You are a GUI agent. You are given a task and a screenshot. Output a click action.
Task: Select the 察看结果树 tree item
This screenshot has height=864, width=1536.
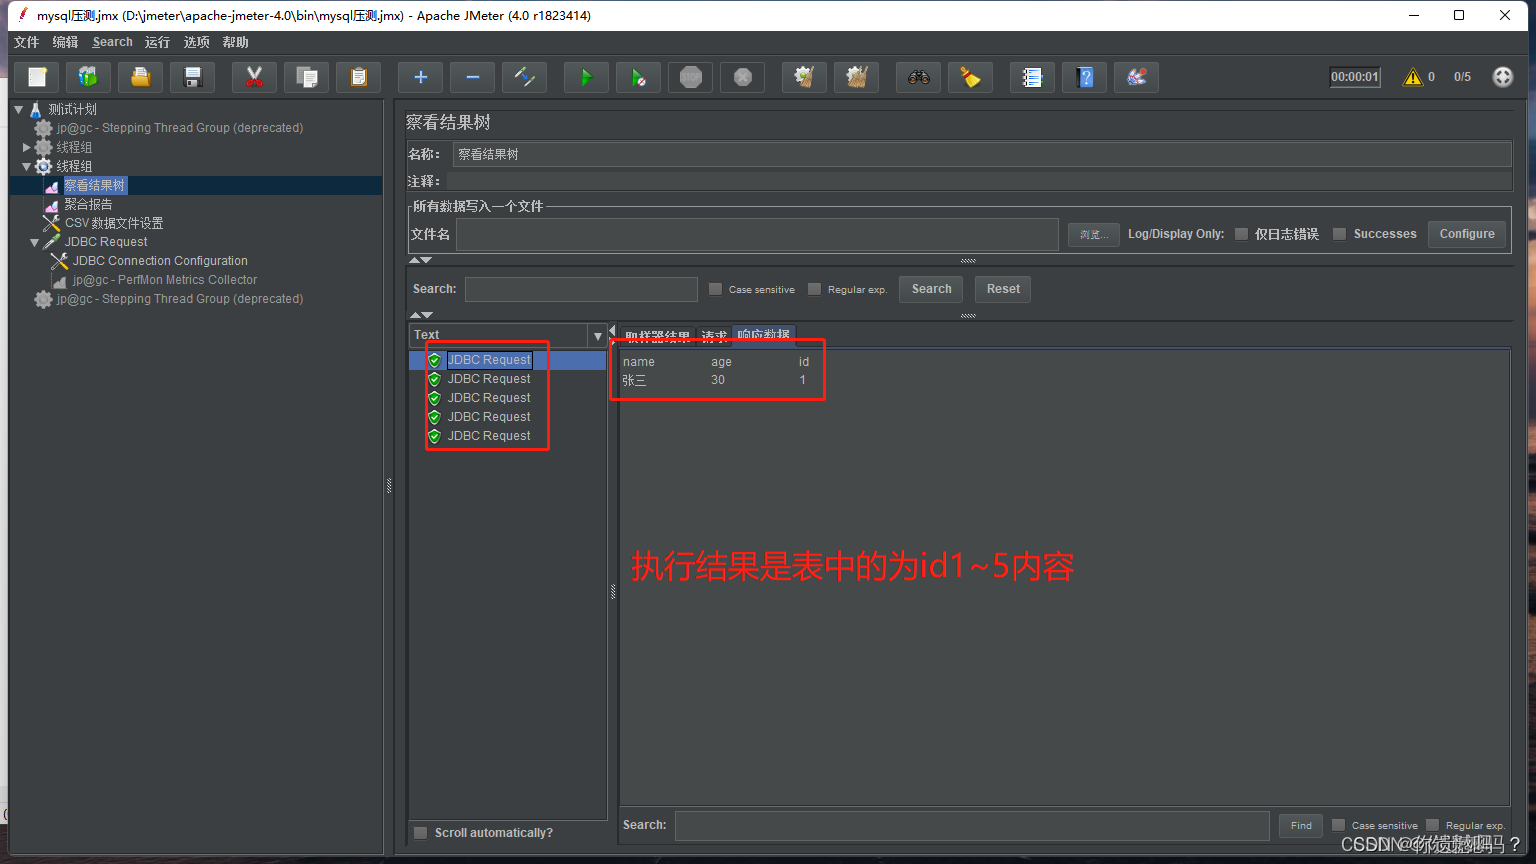click(x=95, y=185)
